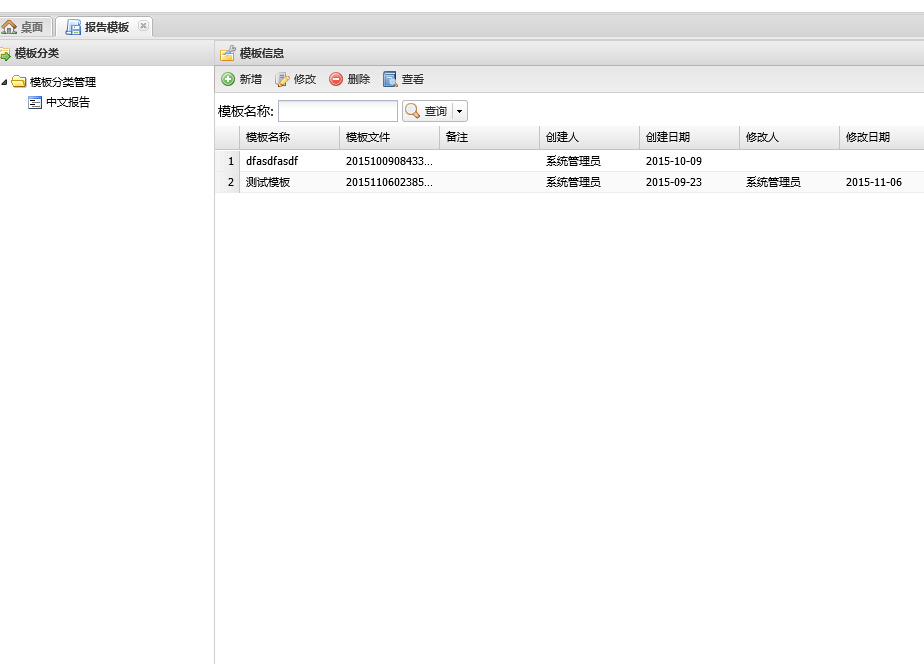Click the 修改日期 column header
Screen dimensions: 924x664
868,137
